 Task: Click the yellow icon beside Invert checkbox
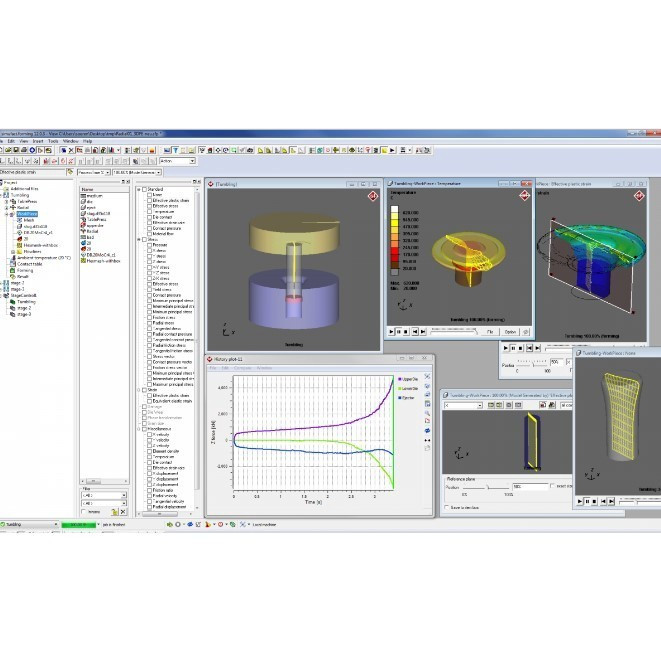[x=114, y=512]
